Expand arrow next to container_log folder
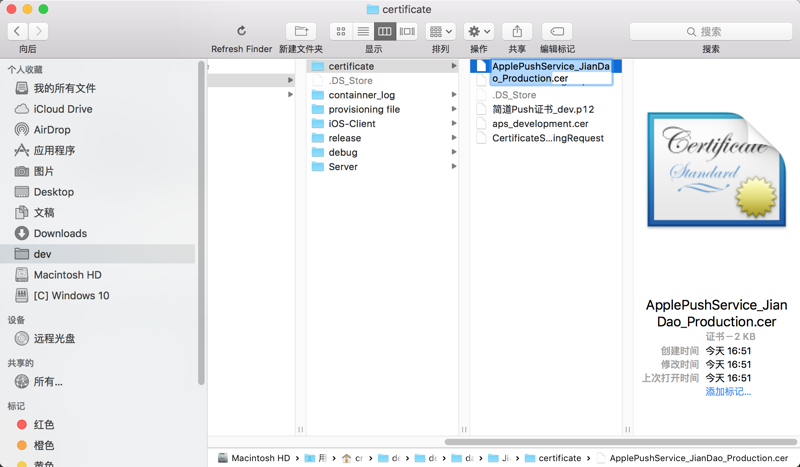This screenshot has width=800, height=467. click(454, 94)
